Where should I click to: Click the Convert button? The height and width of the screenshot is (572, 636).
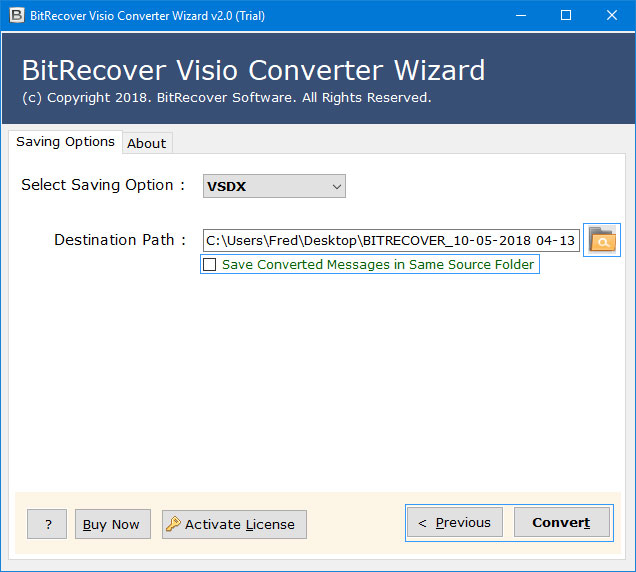pos(562,523)
